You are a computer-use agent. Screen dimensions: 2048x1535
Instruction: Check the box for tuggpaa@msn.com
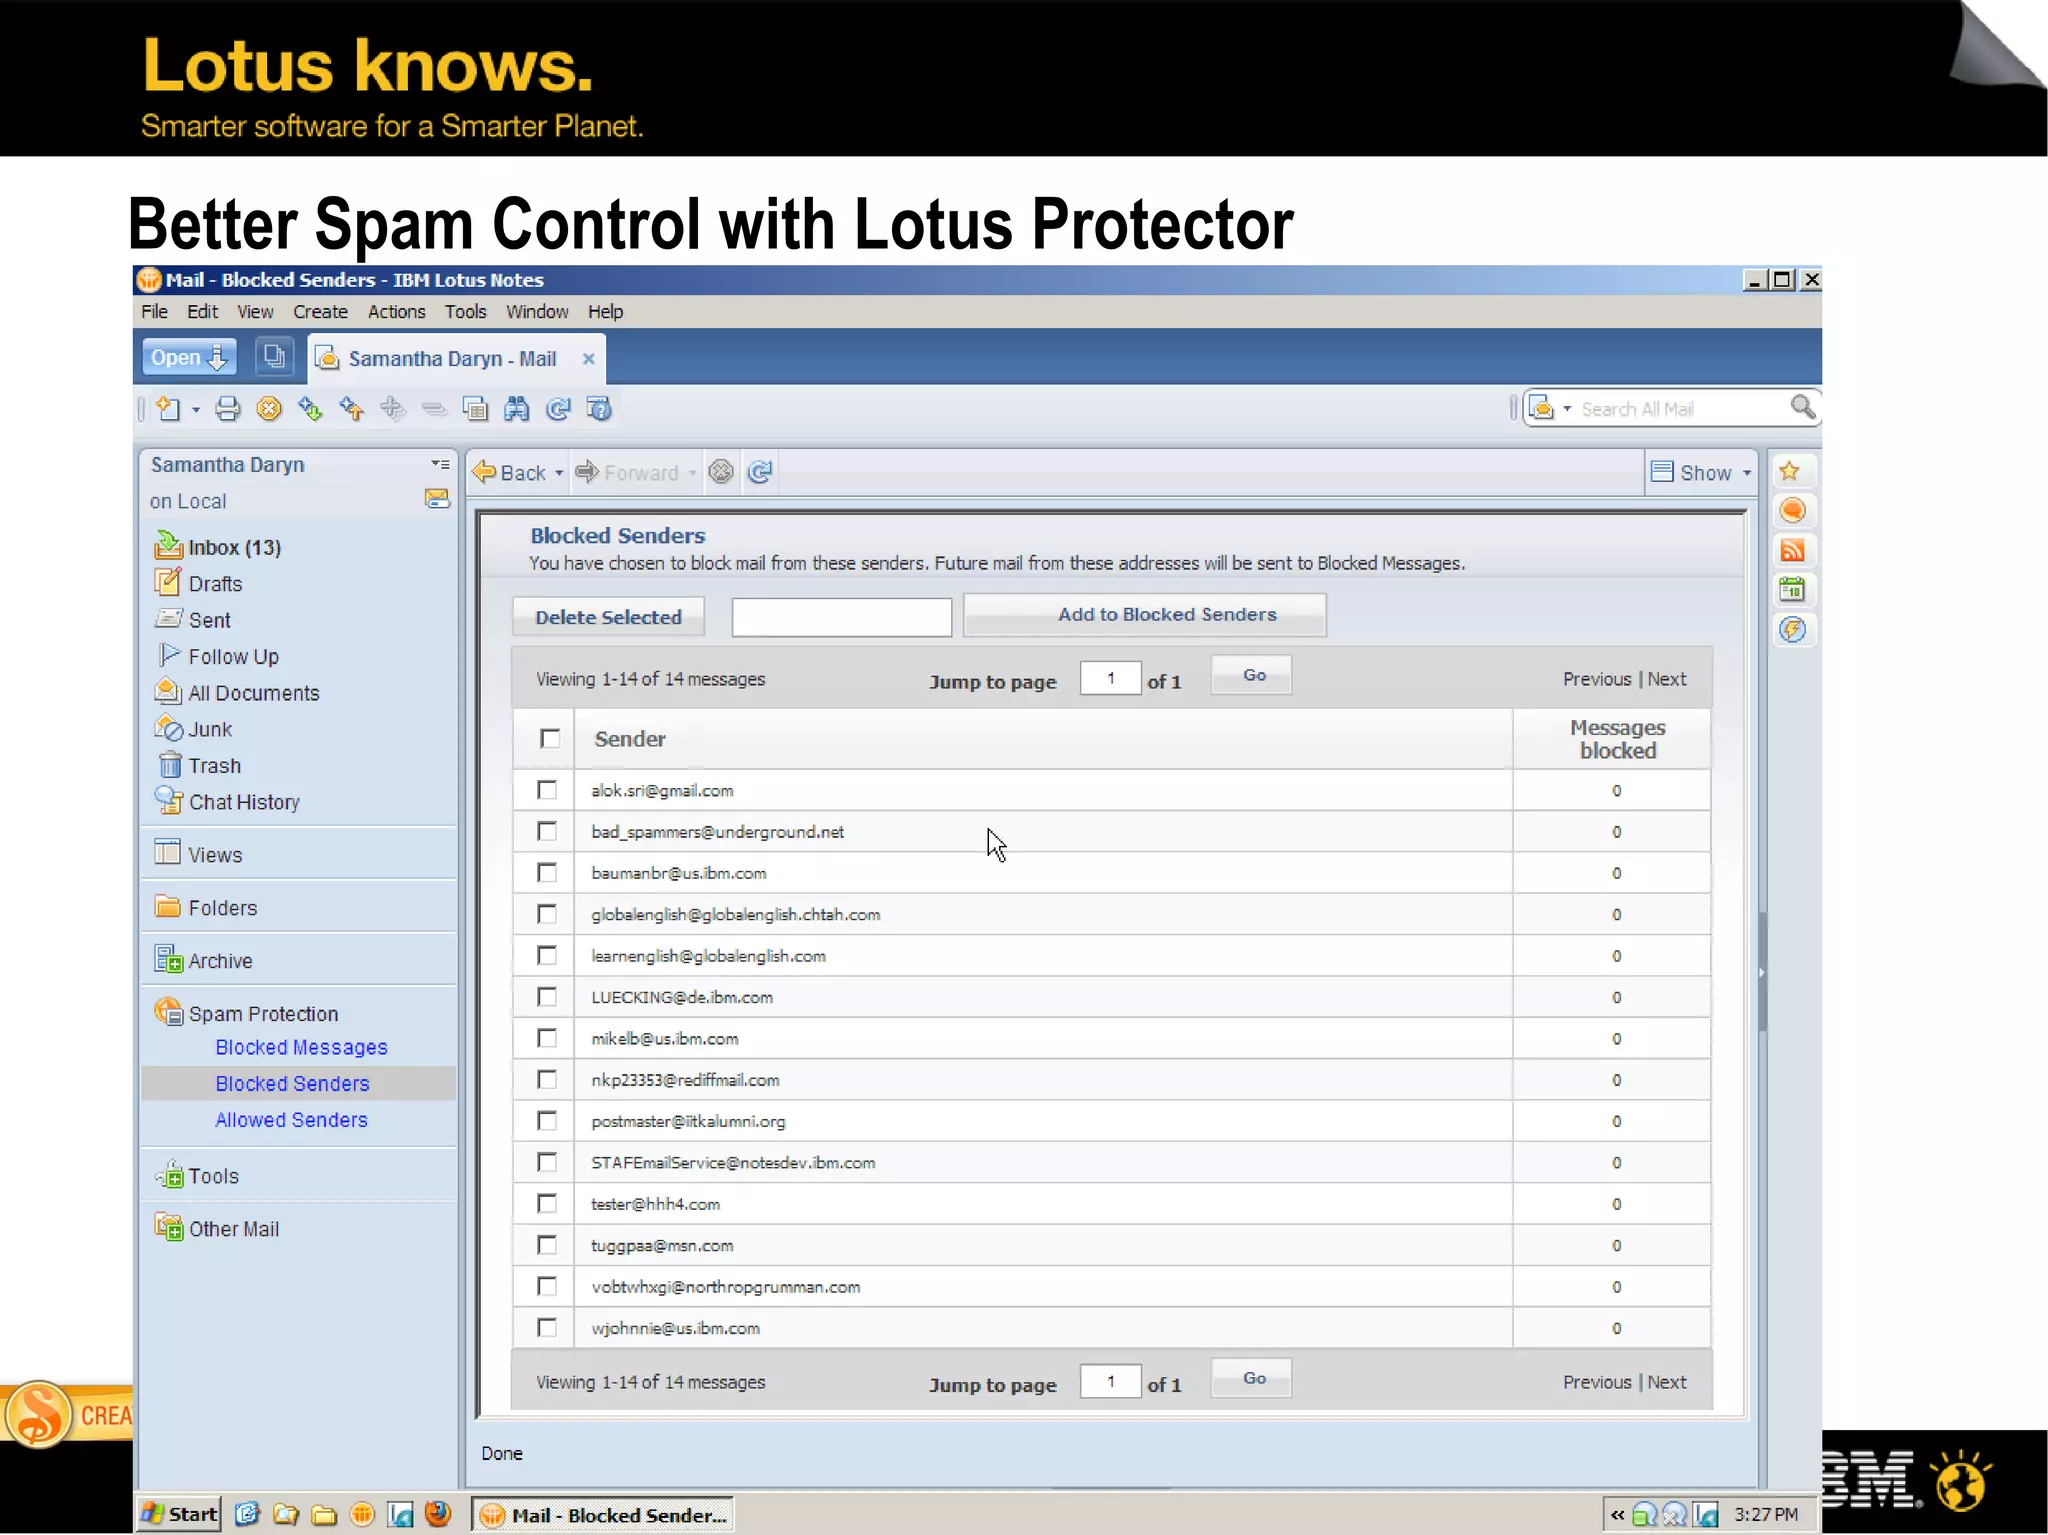[547, 1245]
